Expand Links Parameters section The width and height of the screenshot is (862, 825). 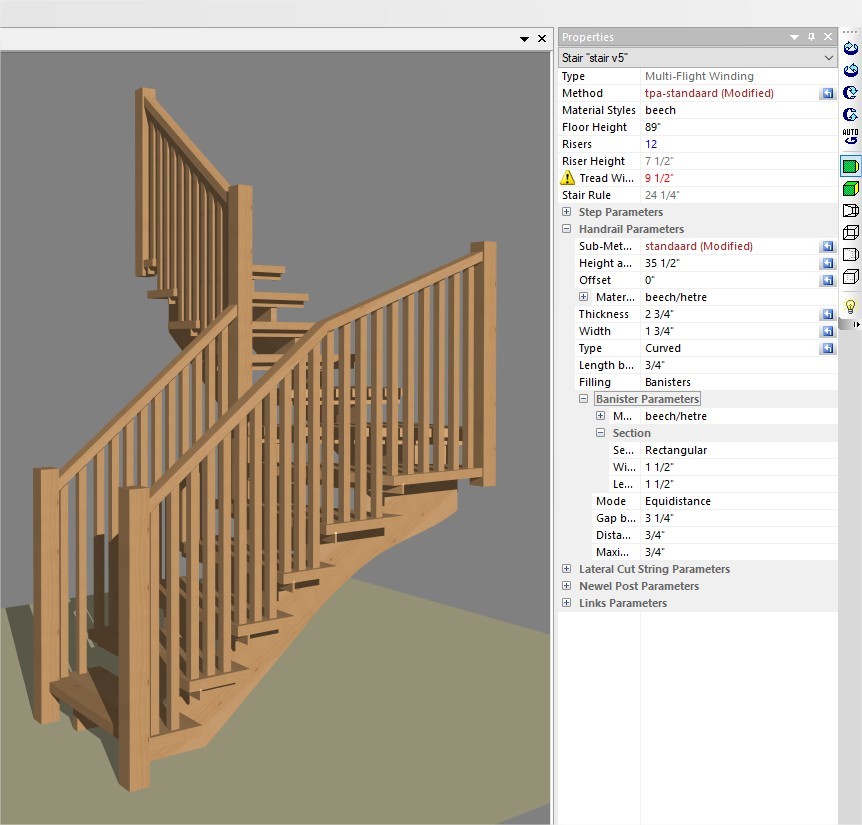click(x=566, y=602)
